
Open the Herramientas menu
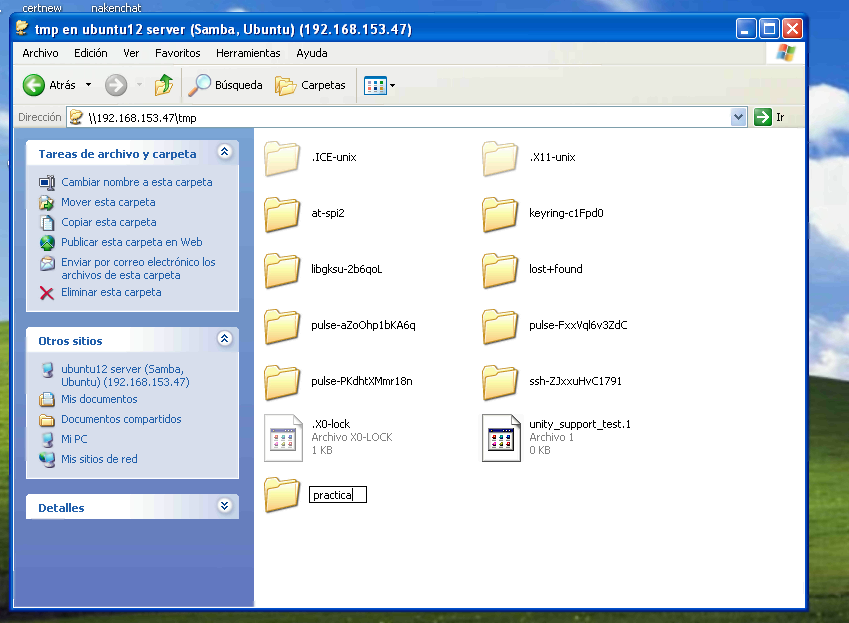click(x=248, y=53)
